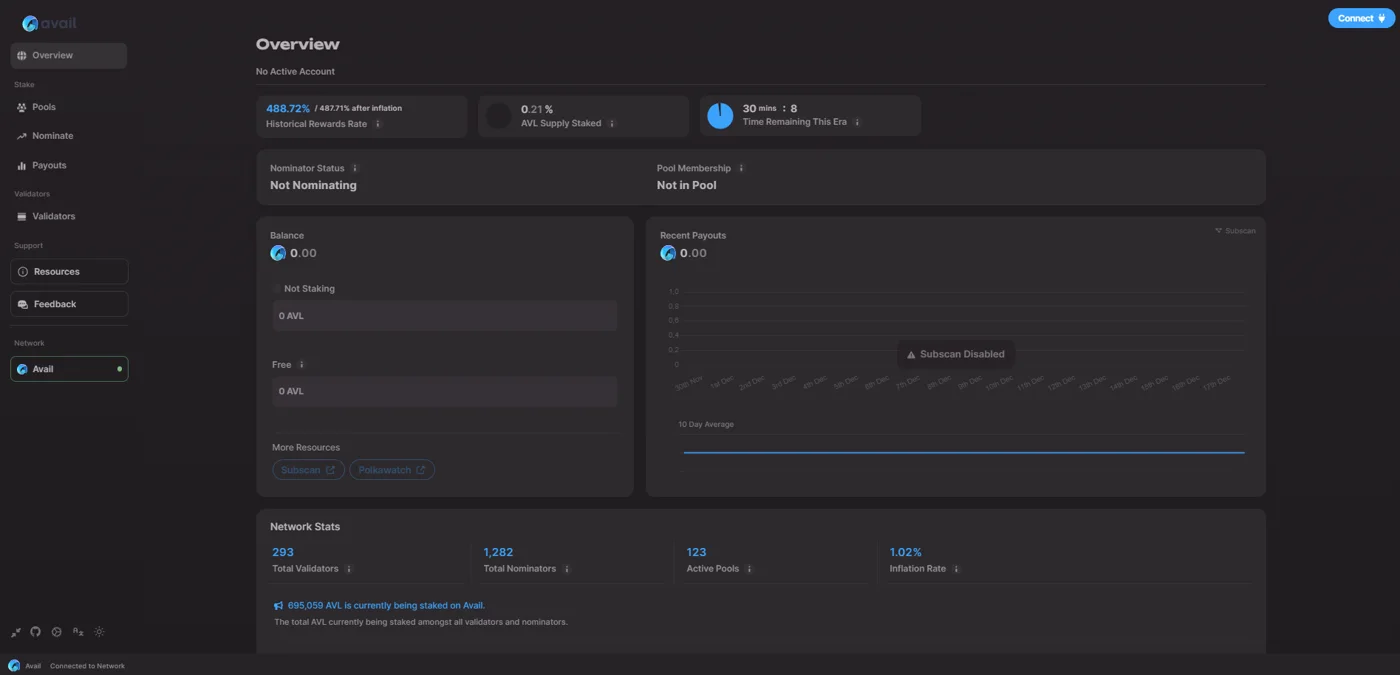This screenshot has width=1400, height=675.
Task: Open settings via the wheel icon
Action: [x=57, y=632]
